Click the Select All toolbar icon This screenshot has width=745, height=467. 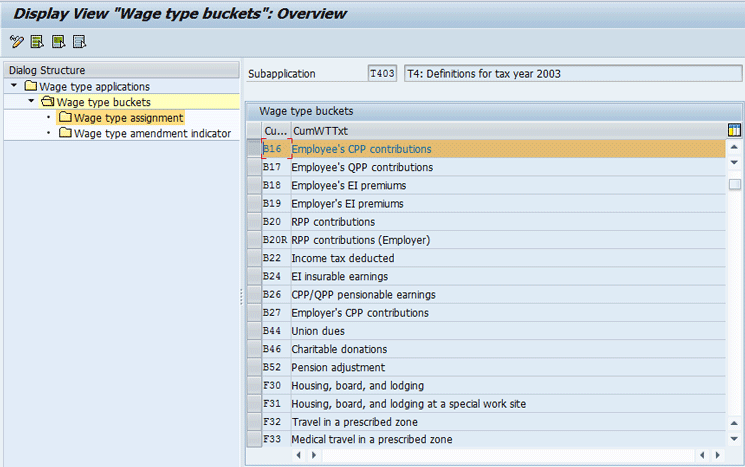click(37, 41)
